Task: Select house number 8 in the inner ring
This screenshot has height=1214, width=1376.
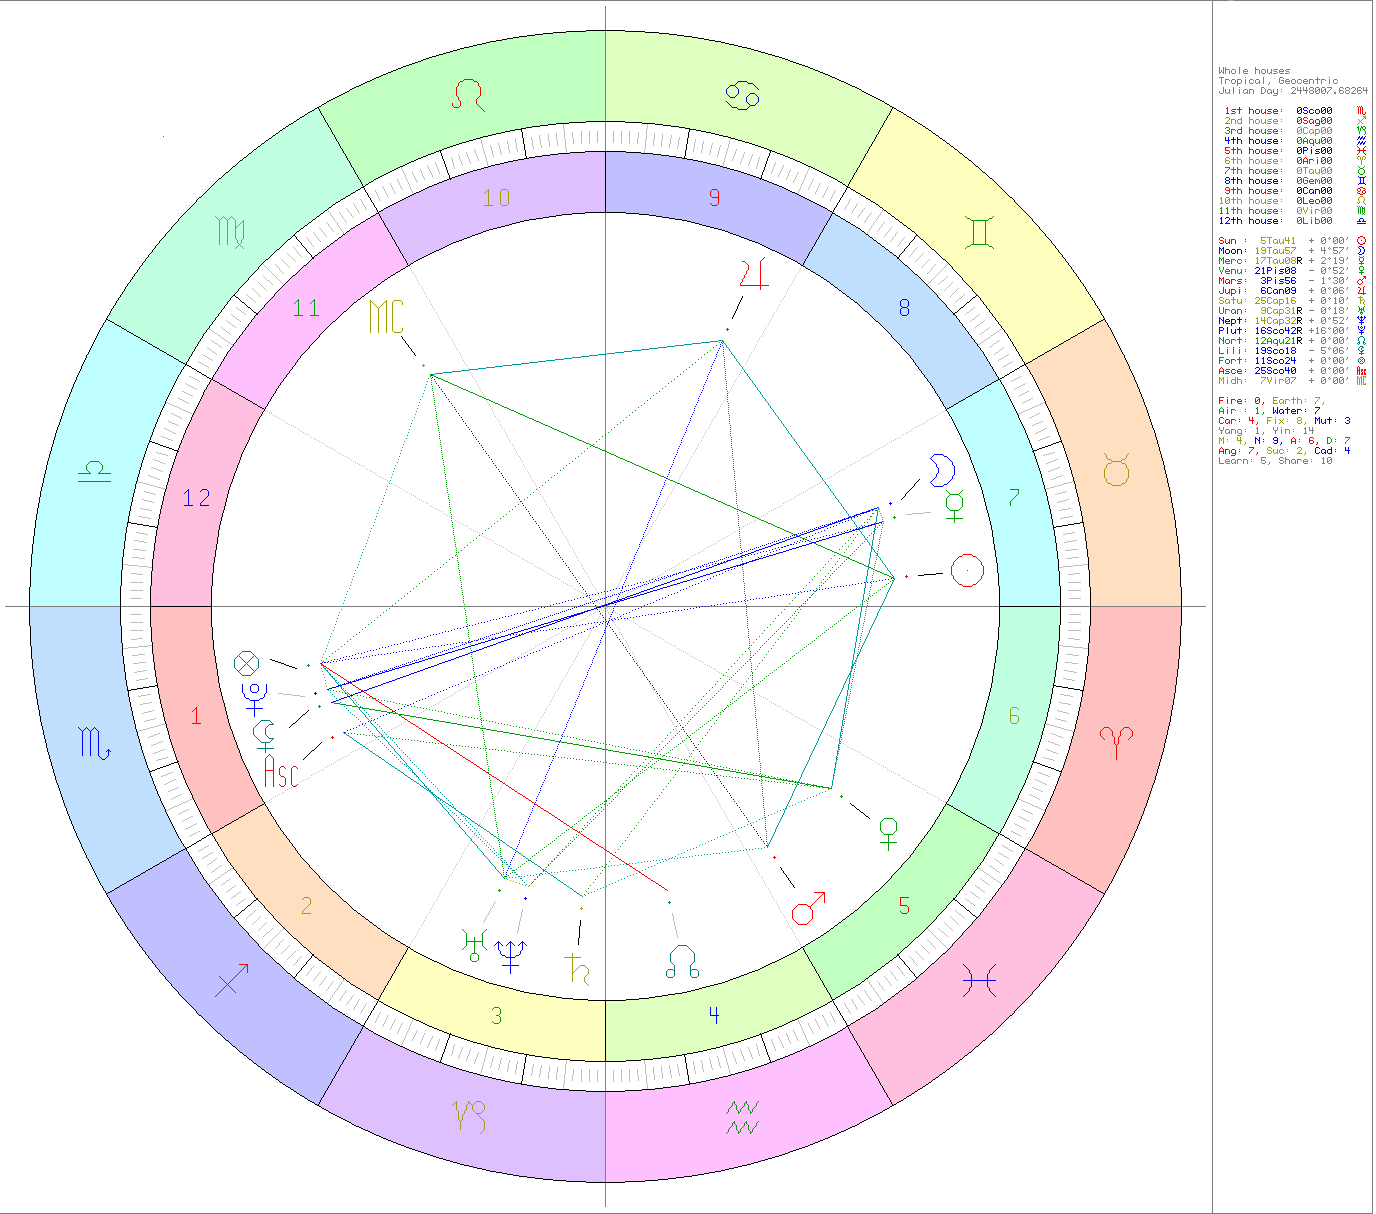Action: click(904, 307)
